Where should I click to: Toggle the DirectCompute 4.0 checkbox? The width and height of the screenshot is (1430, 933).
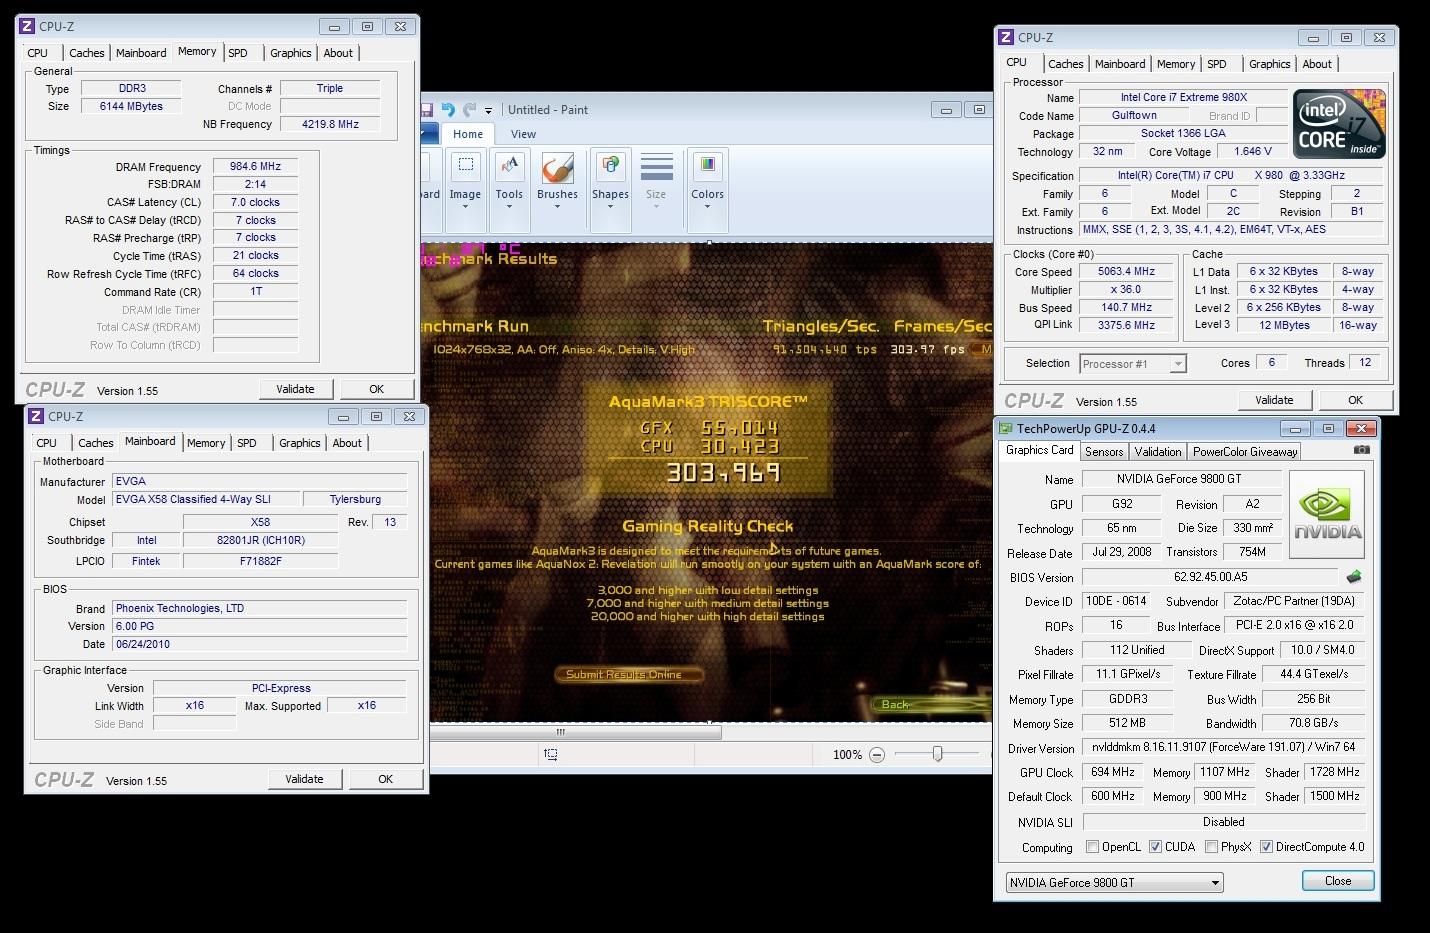click(x=1266, y=847)
